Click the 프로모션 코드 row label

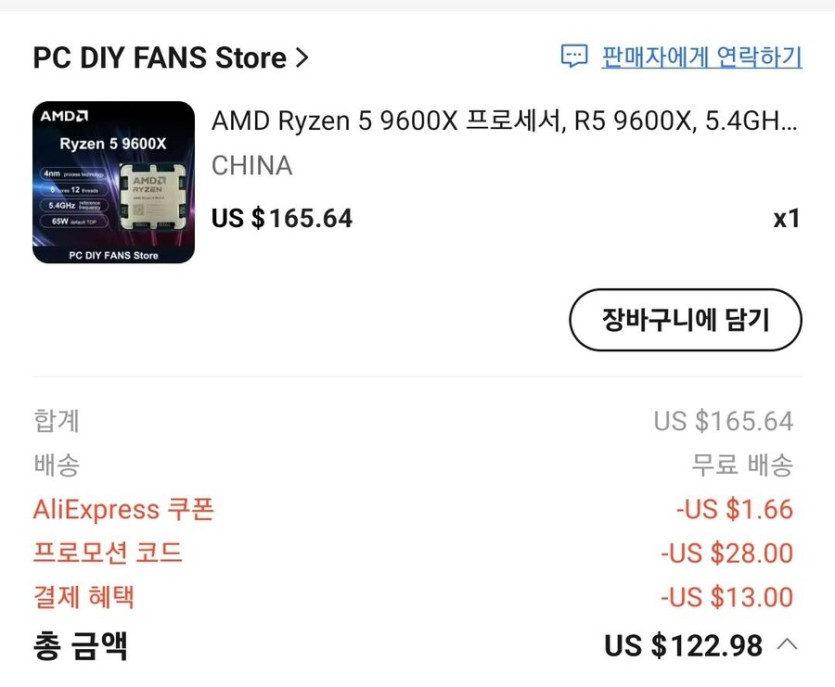(108, 553)
